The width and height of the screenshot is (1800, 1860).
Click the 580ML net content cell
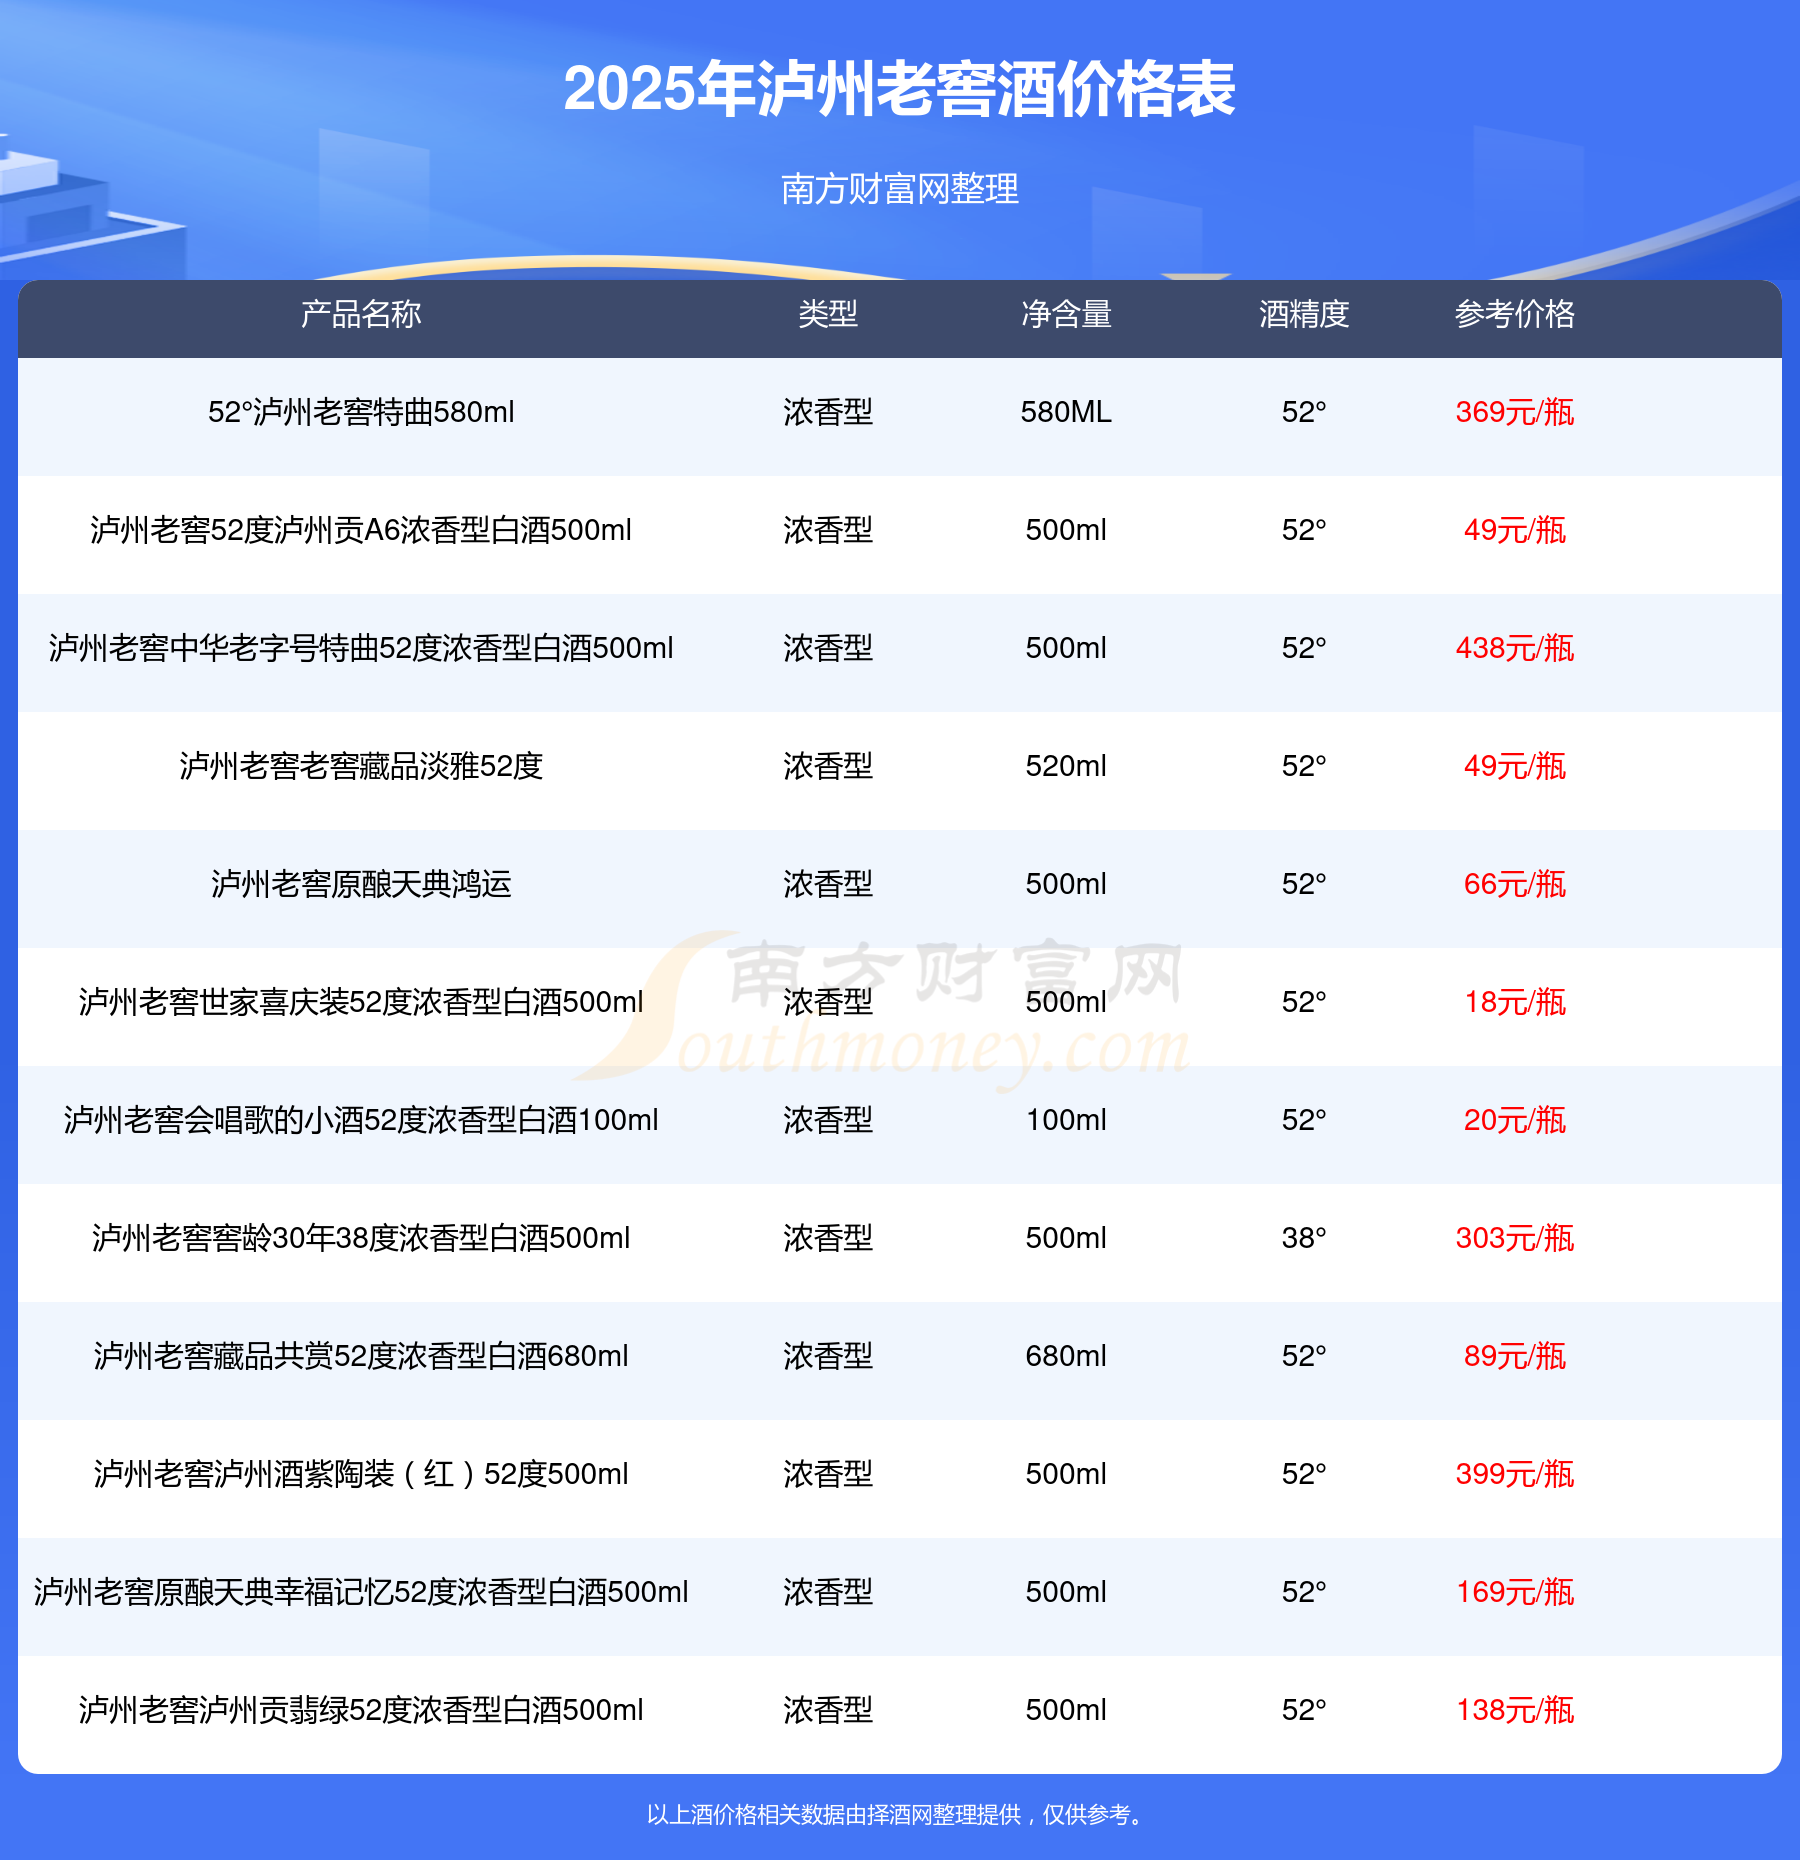pos(1066,412)
